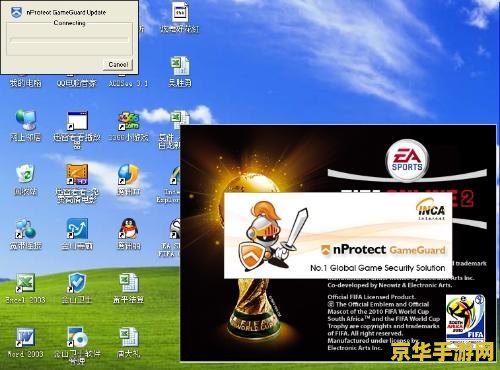Click the shield icon in GameGuard Update dialog
This screenshot has height=370, width=500.
click(x=16, y=12)
